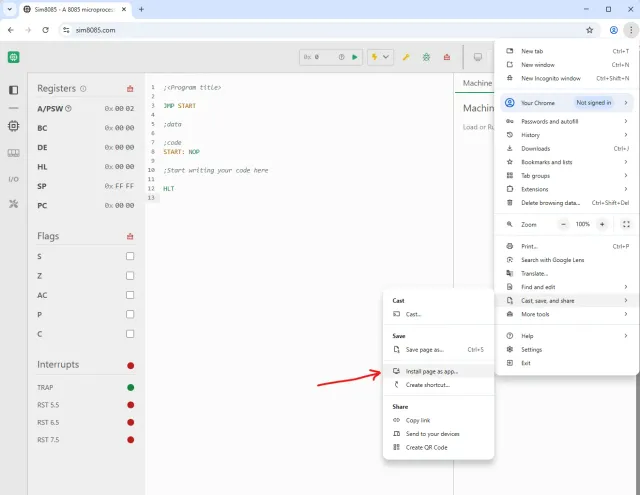
Task: Click SP register value 0x FF FF
Action: click(119, 186)
